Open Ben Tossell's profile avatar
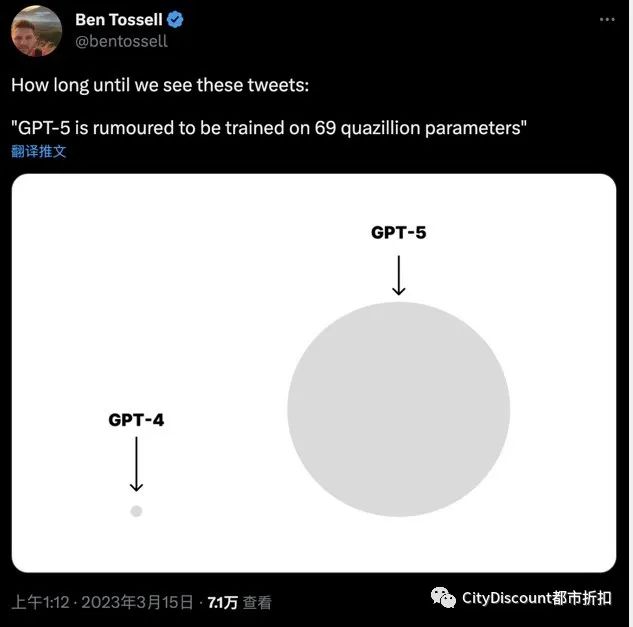Image resolution: width=633 pixels, height=627 pixels. [x=36, y=31]
